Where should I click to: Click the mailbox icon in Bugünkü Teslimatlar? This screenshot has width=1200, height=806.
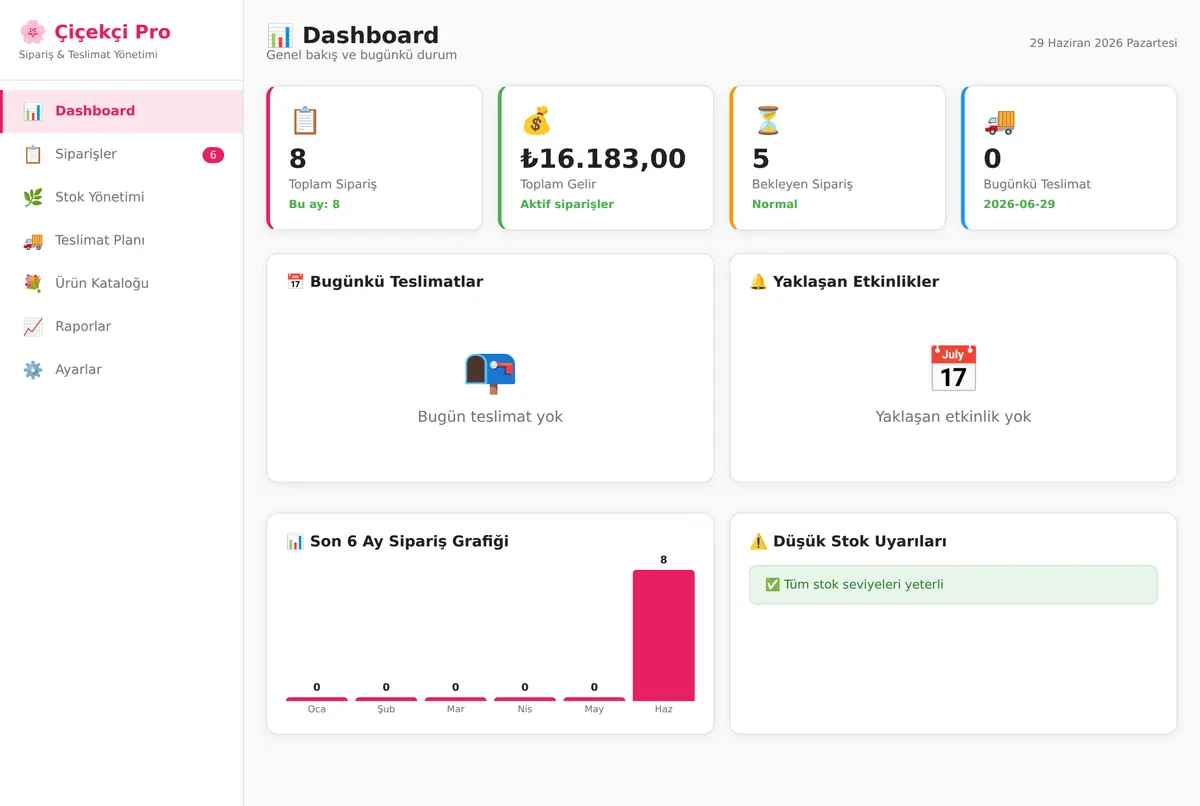490,372
